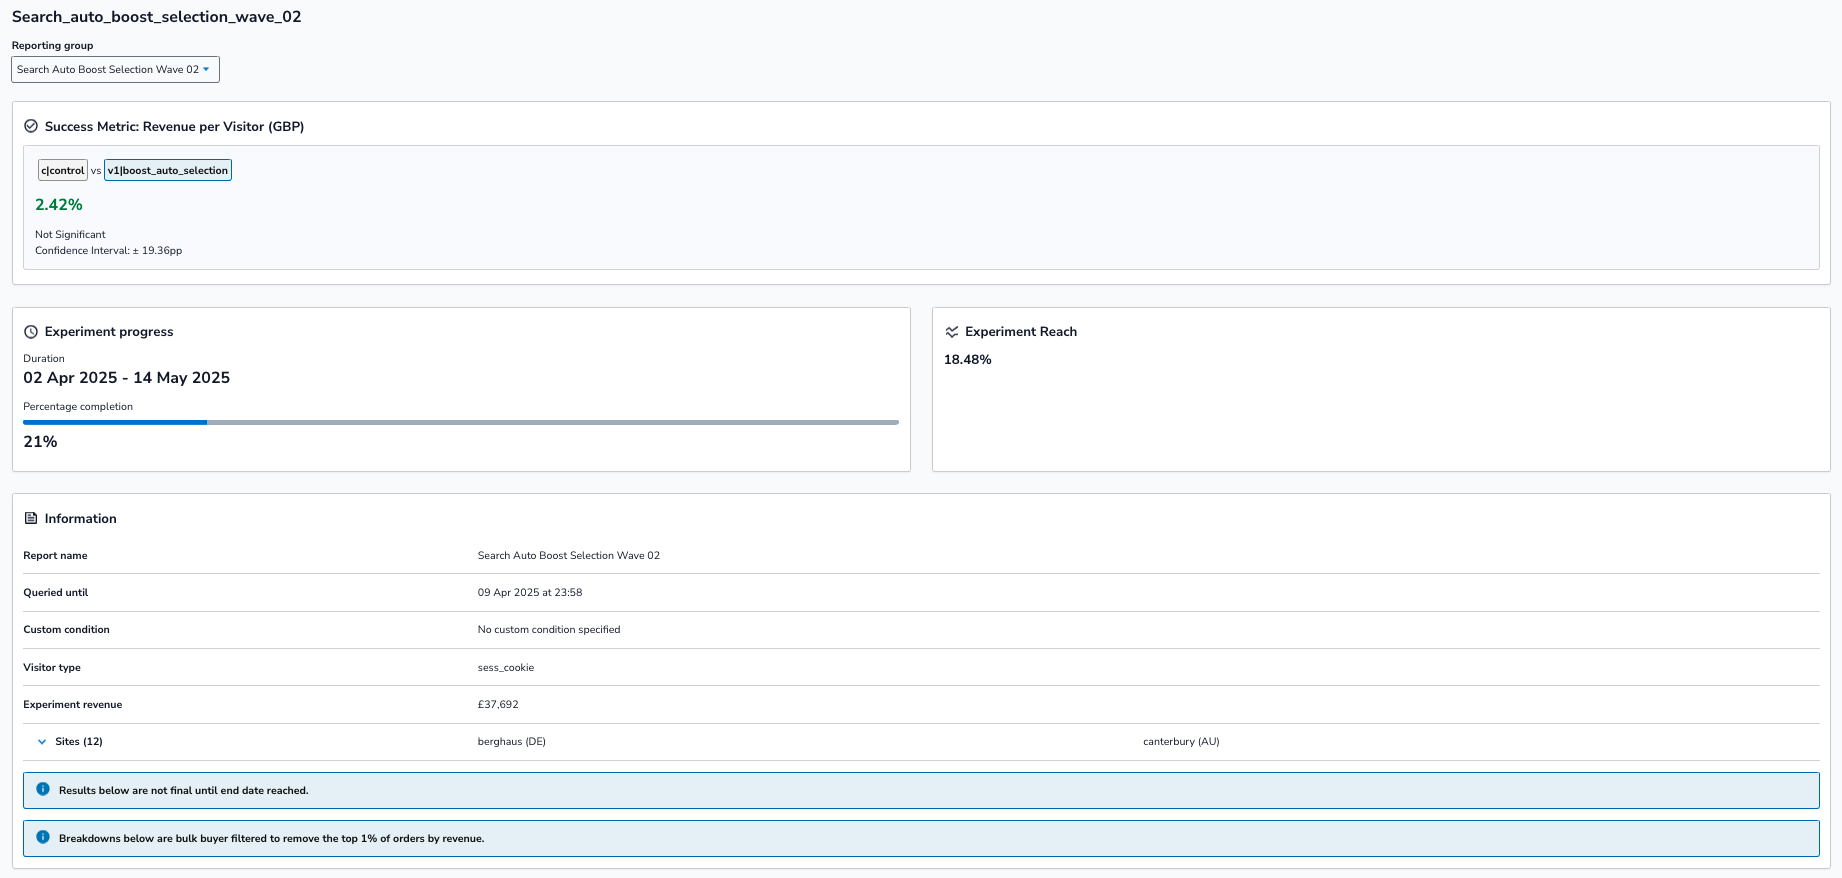
Task: Click the 02 Apr 2025 - 14 May 2025 duration
Action: (127, 378)
